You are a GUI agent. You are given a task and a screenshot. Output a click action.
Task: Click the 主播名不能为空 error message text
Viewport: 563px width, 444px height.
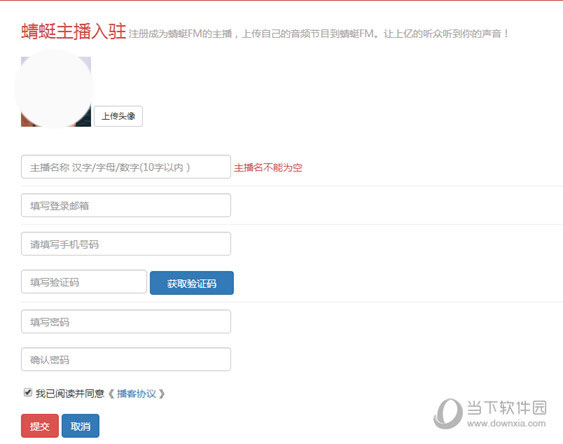(268, 168)
